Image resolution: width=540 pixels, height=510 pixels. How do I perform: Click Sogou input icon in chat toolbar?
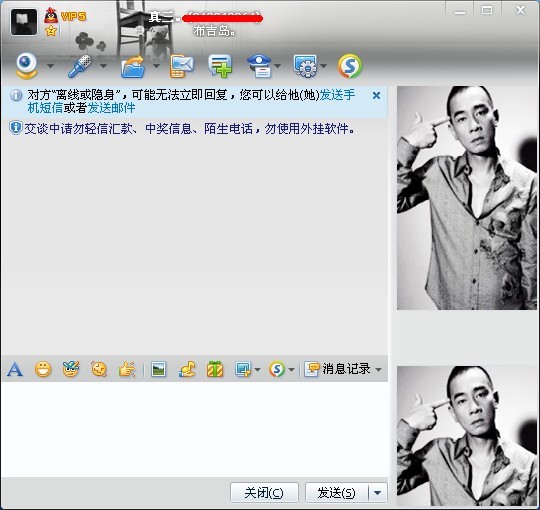tap(277, 370)
